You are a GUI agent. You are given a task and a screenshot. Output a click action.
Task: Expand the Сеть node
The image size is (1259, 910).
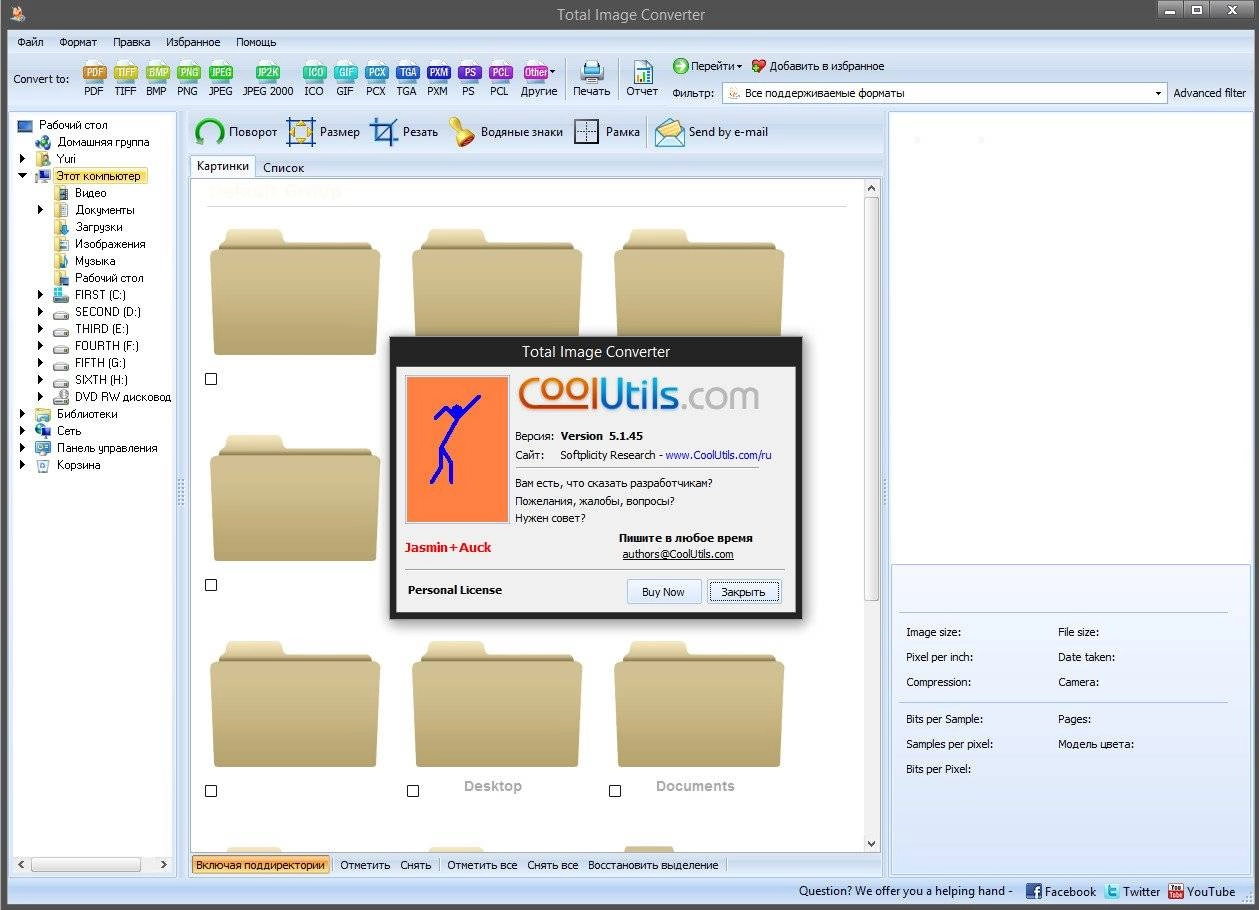click(23, 431)
